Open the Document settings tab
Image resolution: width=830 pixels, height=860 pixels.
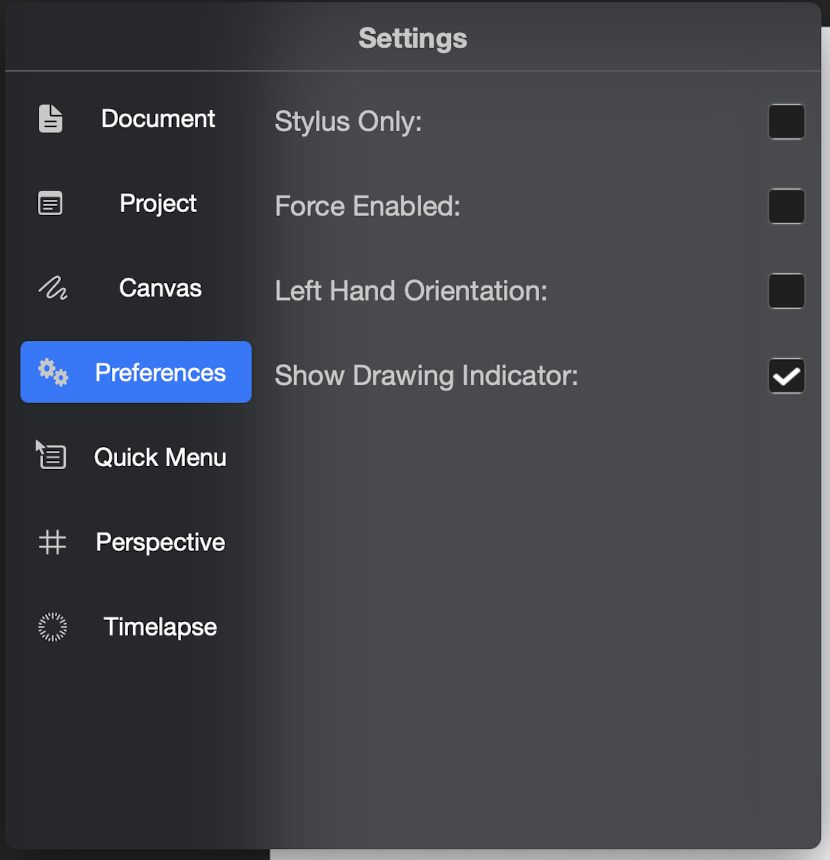coord(158,119)
